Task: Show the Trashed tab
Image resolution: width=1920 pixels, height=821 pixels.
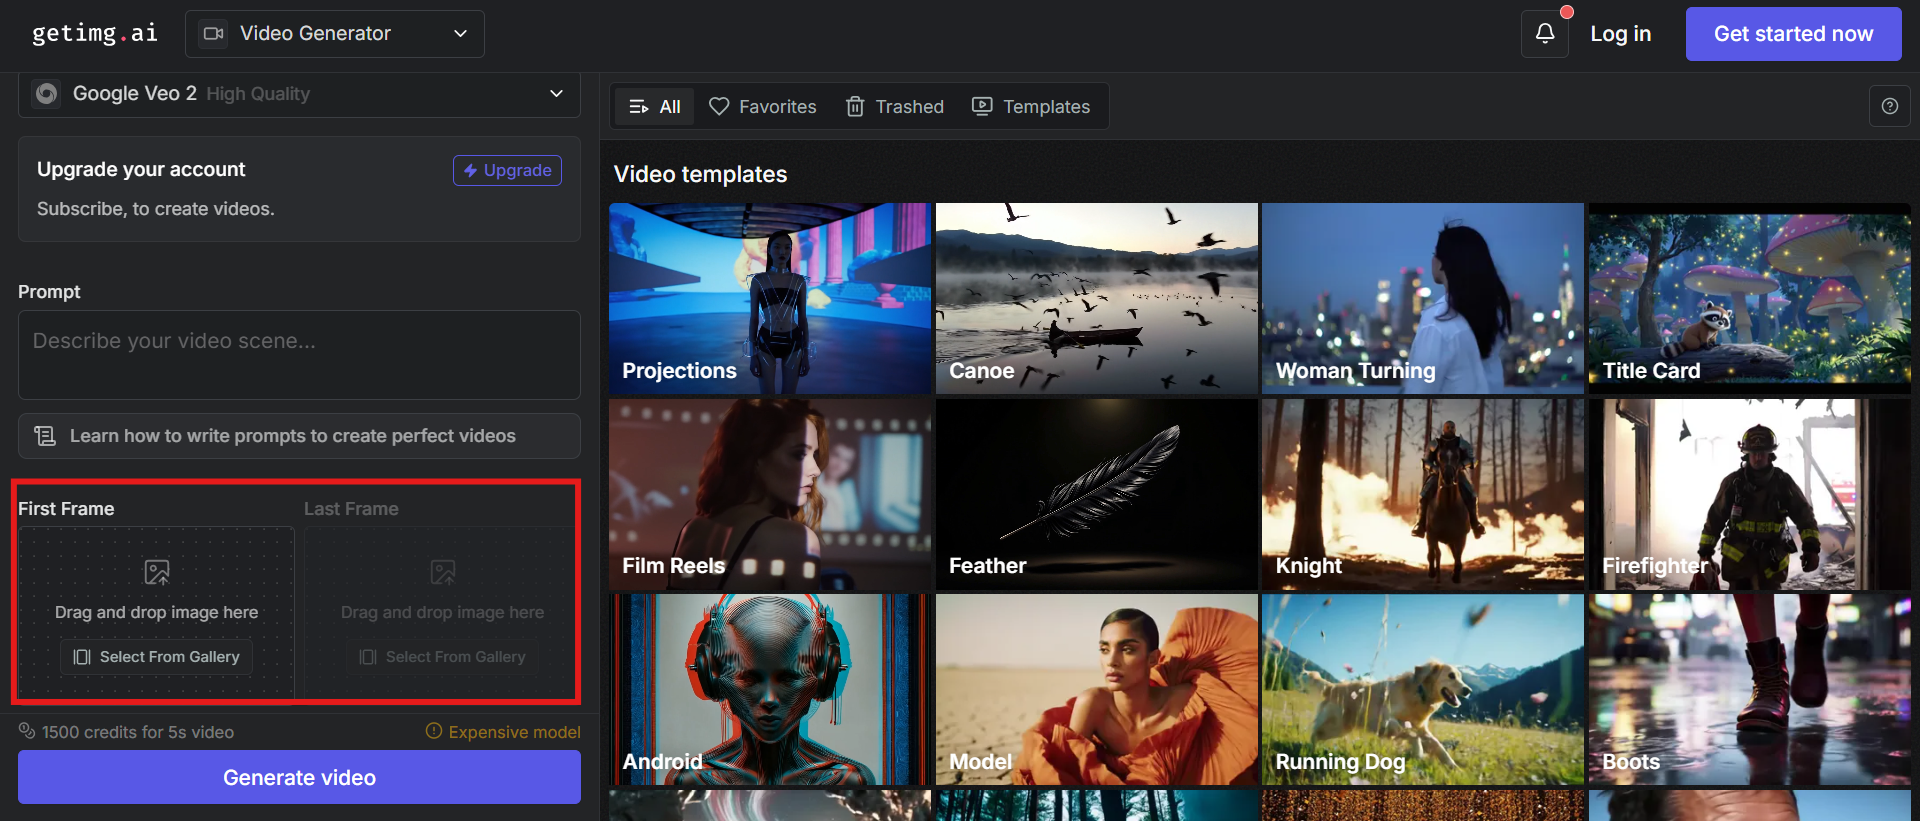Action: [895, 107]
